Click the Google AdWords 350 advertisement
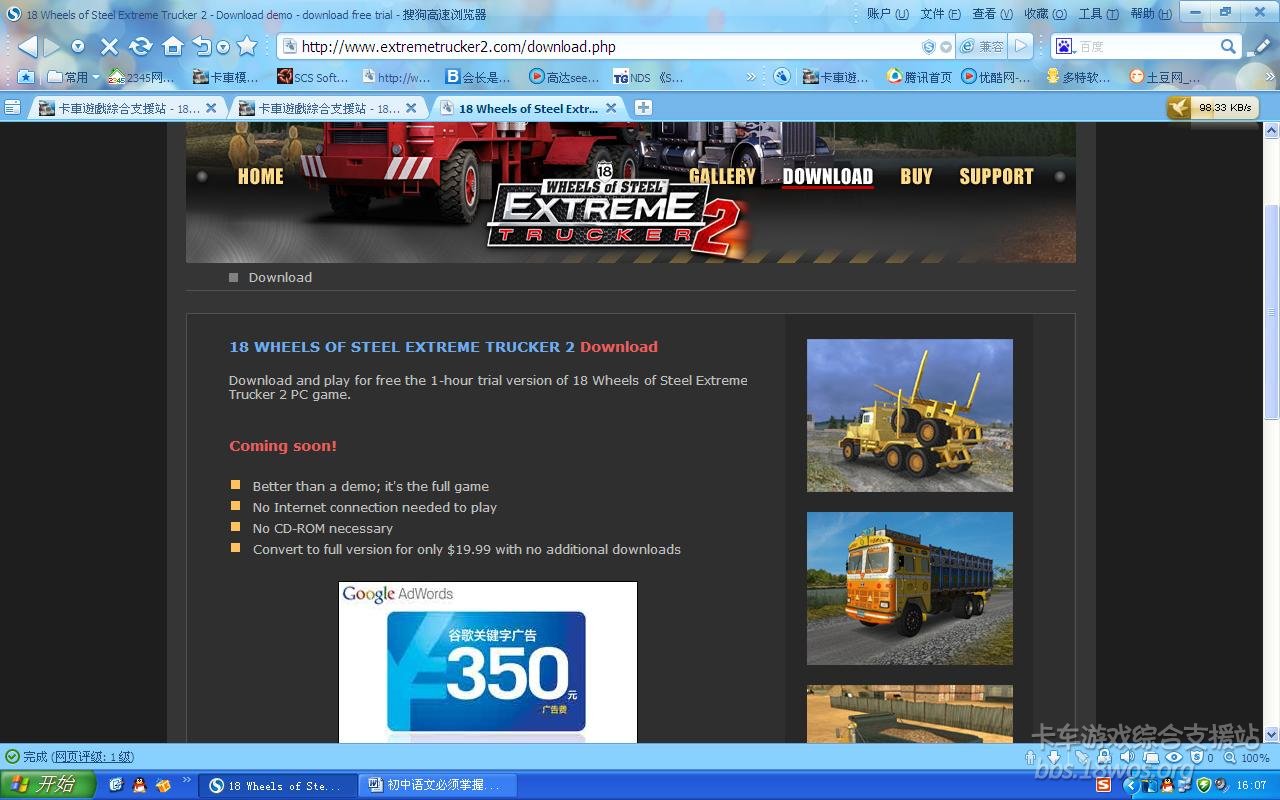 click(488, 662)
